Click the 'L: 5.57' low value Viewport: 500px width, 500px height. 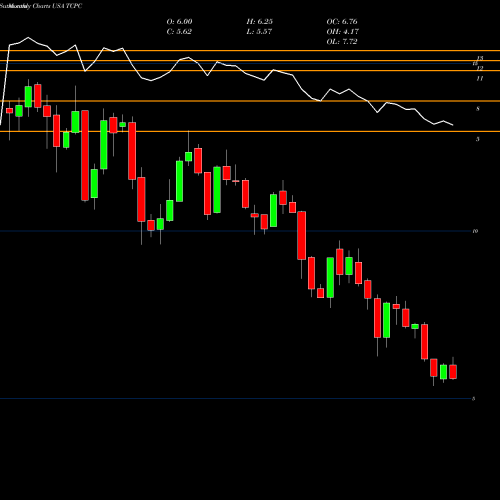pos(259,32)
